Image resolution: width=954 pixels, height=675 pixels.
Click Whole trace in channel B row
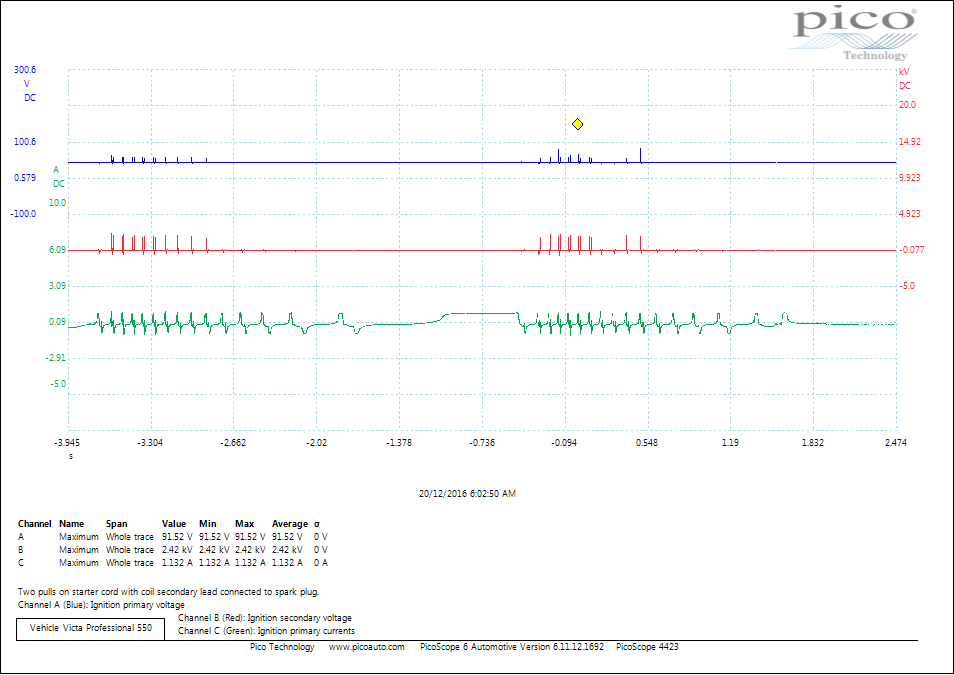130,550
